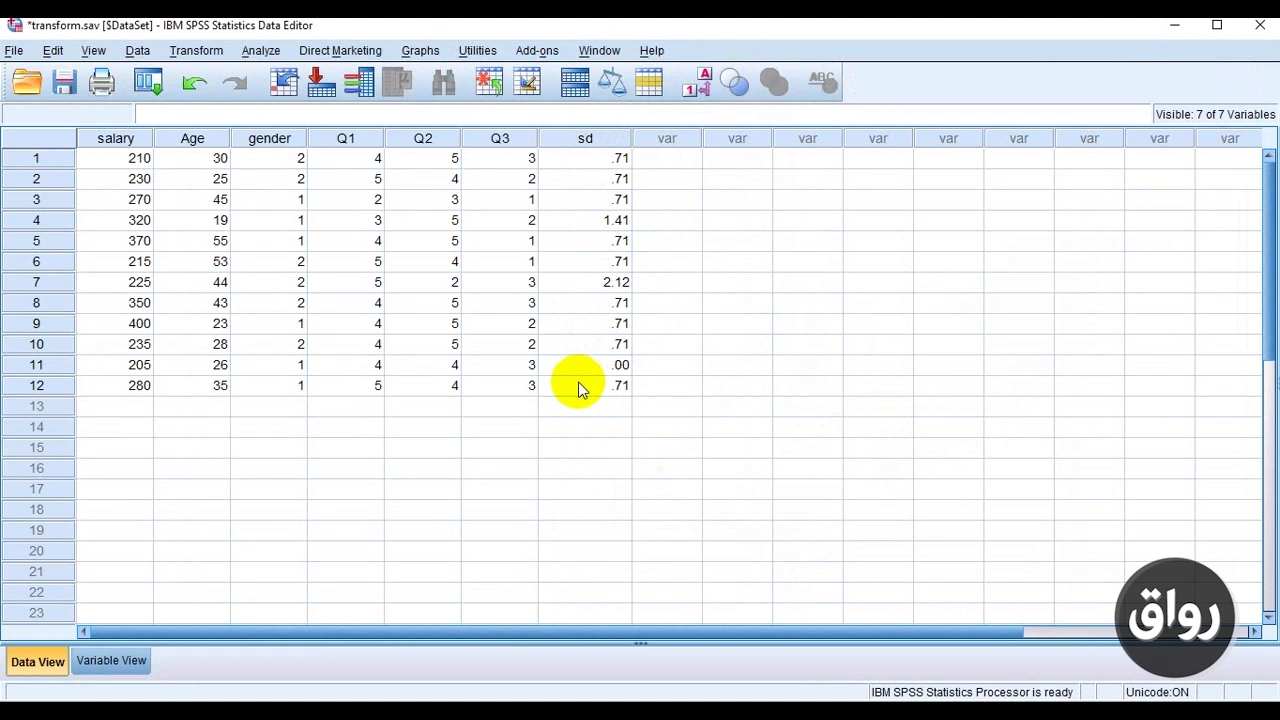This screenshot has height=720, width=1280.
Task: Select the Q2 column header
Action: pyautogui.click(x=423, y=139)
